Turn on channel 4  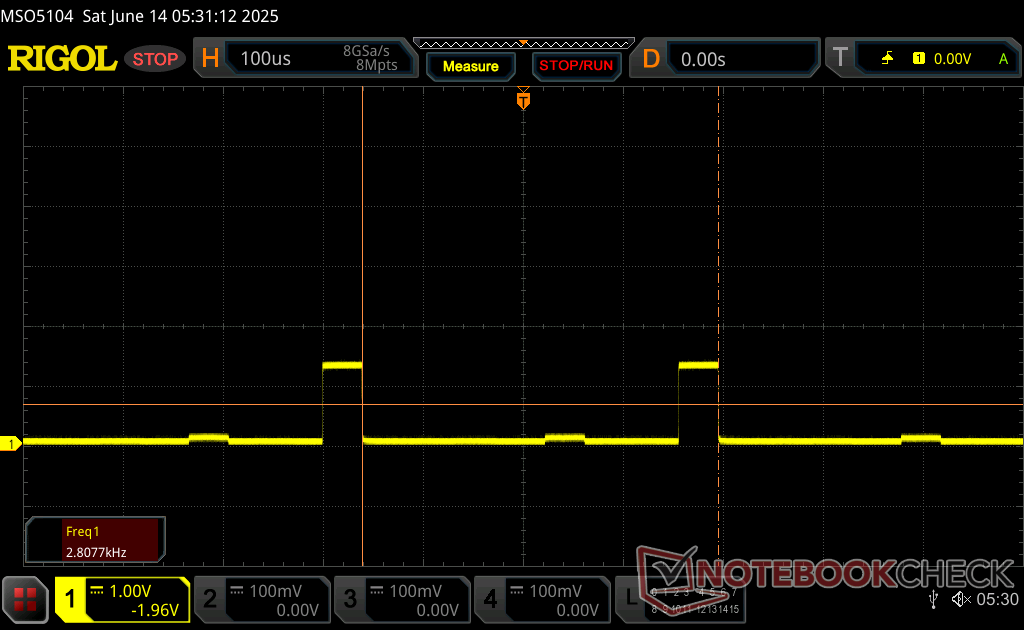(541, 599)
